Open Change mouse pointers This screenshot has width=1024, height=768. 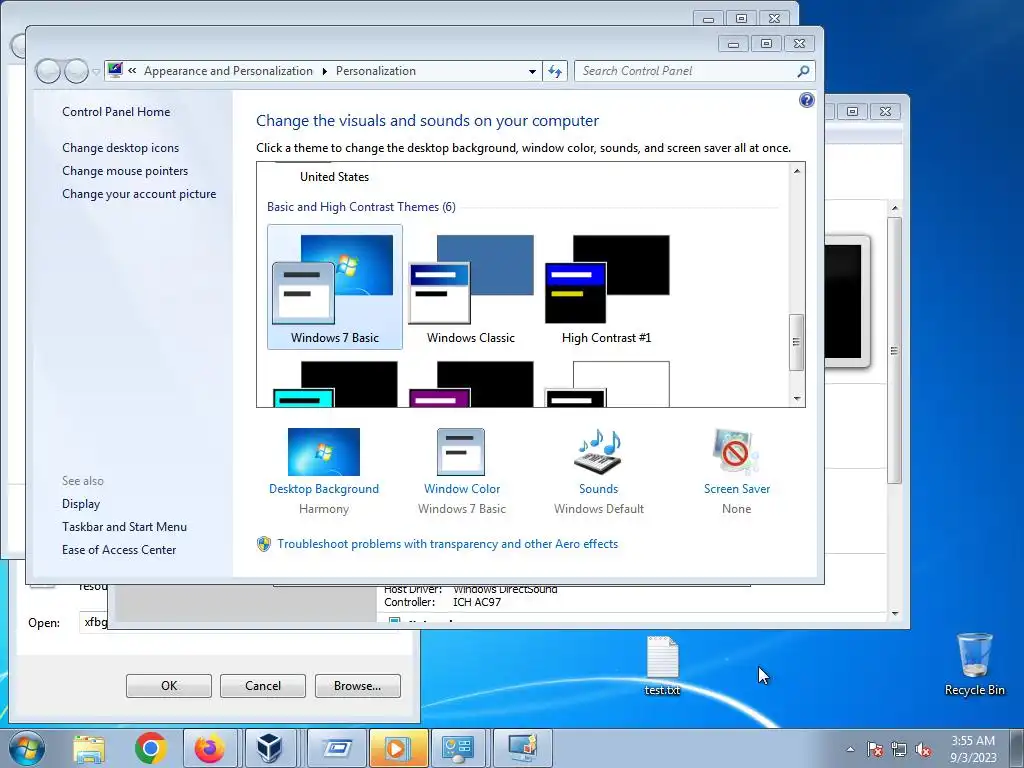(125, 170)
